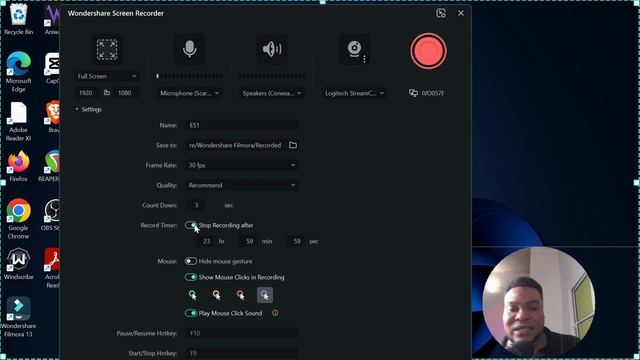Viewport: 640px width, 360px height.
Task: Click the webcam camera icon
Action: (354, 49)
